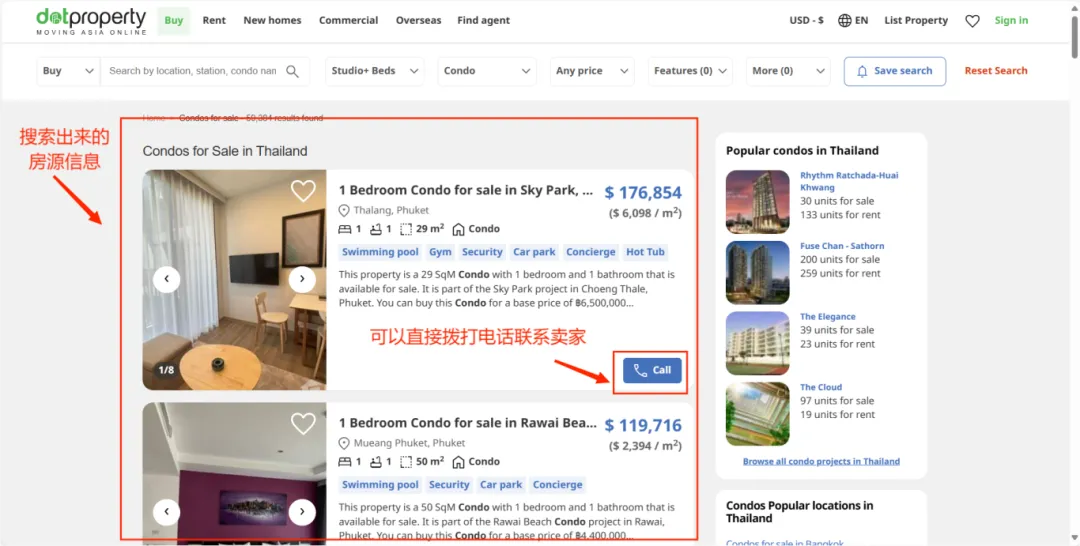Screen dimensions: 1080x546
Task: Click Sign in
Action: coord(1011,21)
